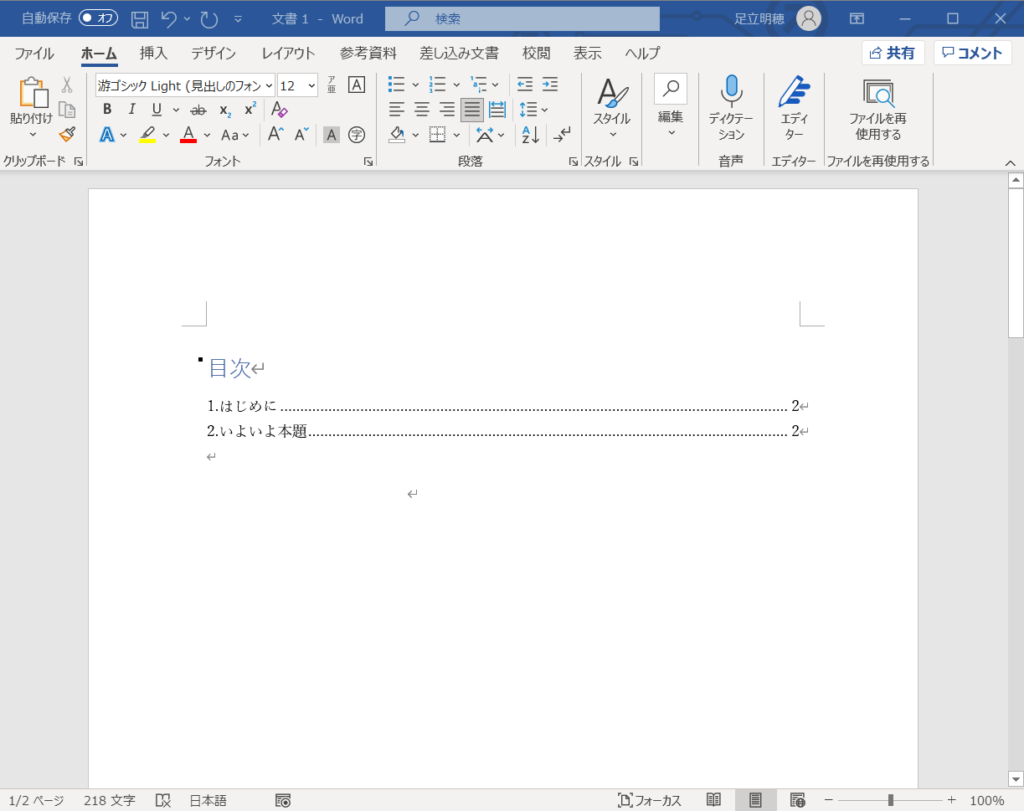Image resolution: width=1024 pixels, height=811 pixels.
Task: Click the Increase Indent icon
Action: pyautogui.click(x=549, y=85)
